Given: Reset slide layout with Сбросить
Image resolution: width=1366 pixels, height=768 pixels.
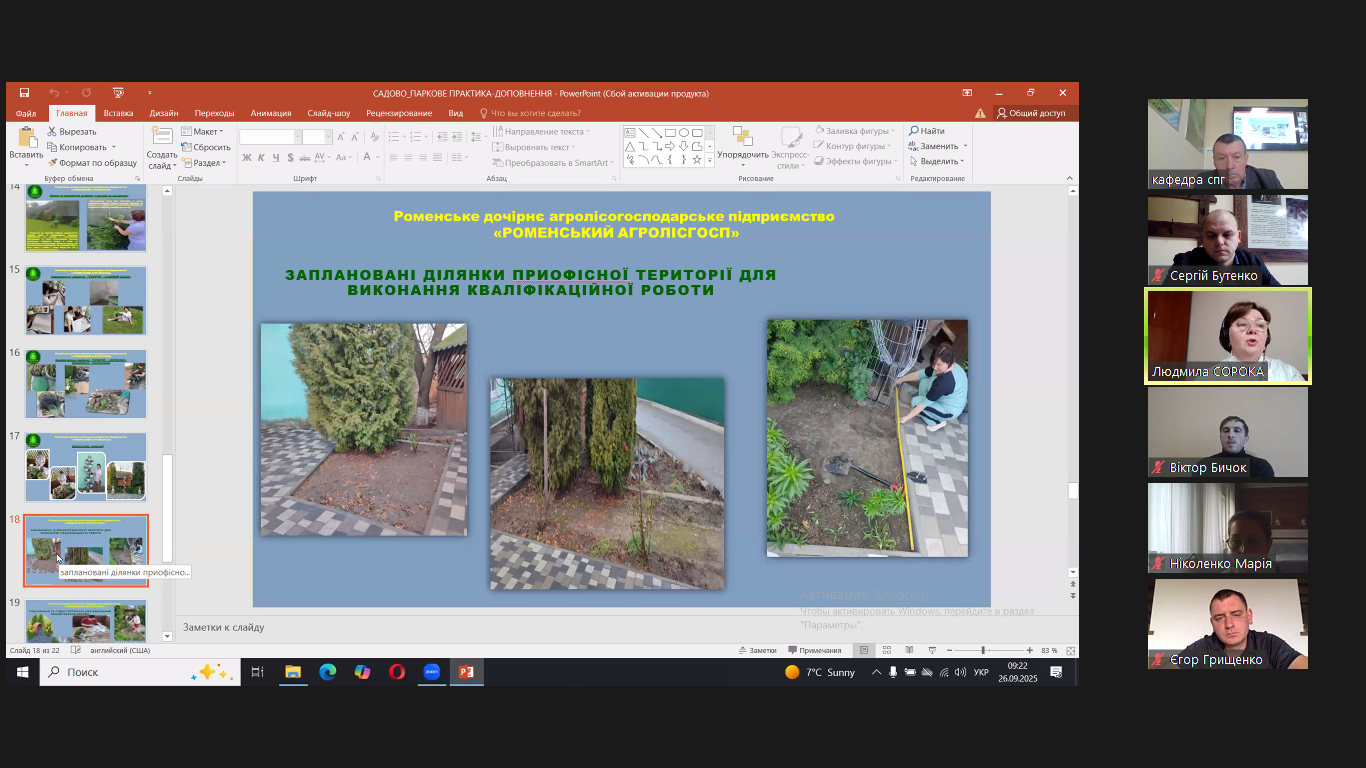Looking at the screenshot, I should coord(205,147).
